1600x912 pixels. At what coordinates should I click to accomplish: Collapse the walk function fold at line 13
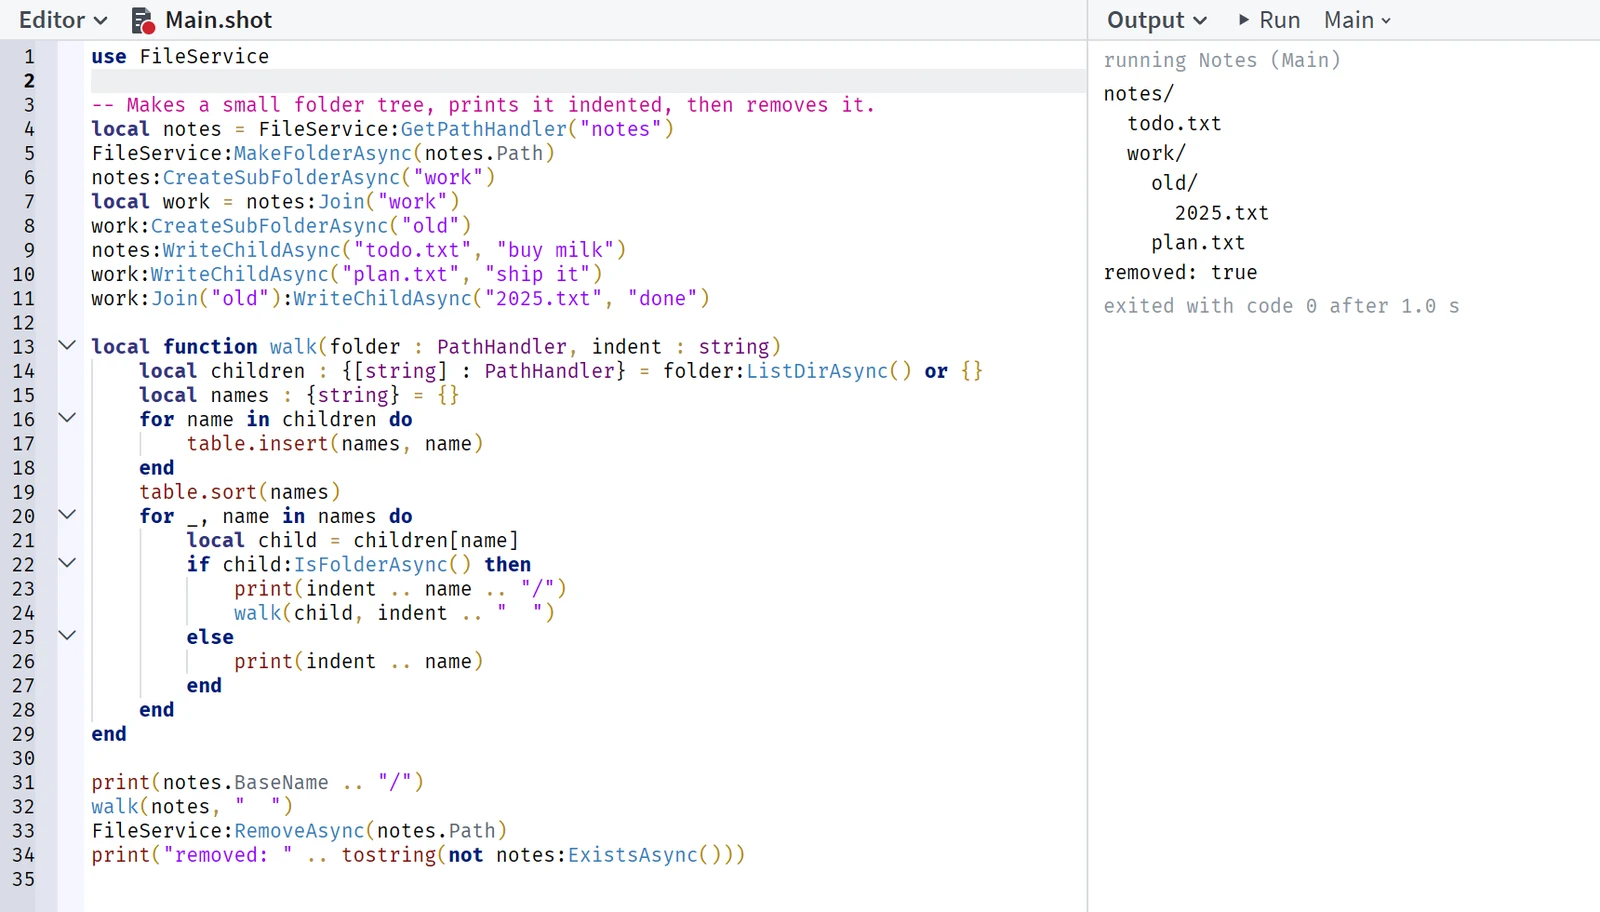67,346
